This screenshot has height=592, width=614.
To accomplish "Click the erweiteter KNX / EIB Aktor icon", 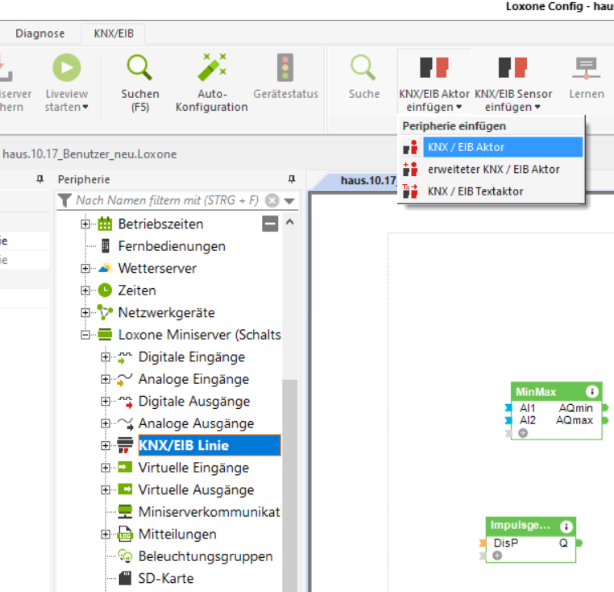I will [410, 169].
